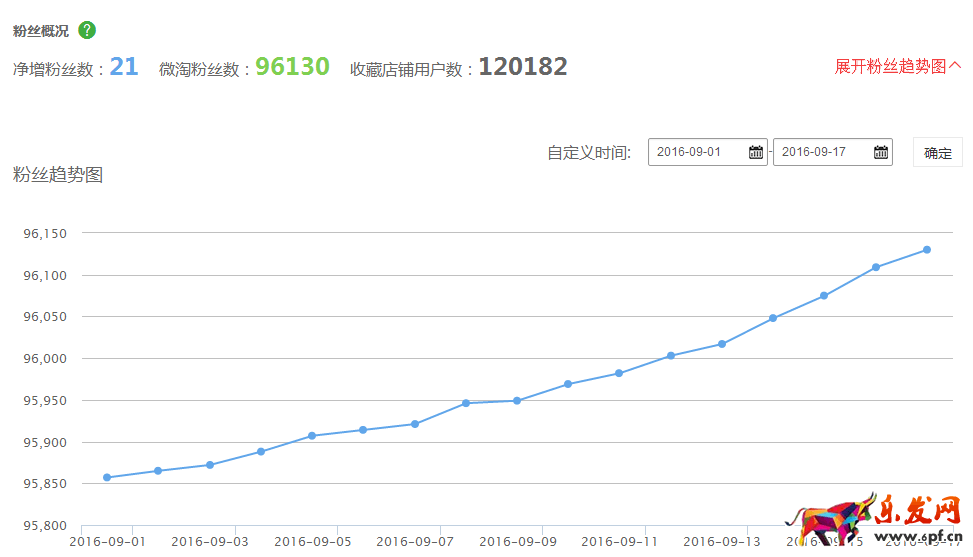Click the green help question mark icon

coord(87,30)
